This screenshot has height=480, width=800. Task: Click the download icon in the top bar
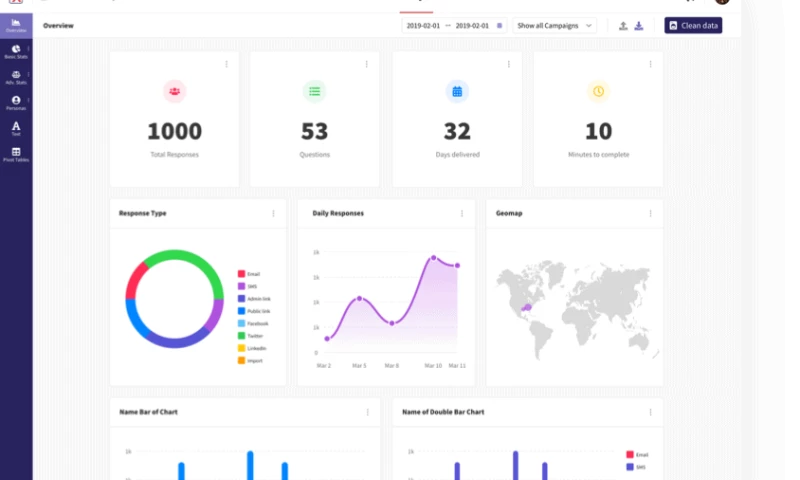[638, 25]
